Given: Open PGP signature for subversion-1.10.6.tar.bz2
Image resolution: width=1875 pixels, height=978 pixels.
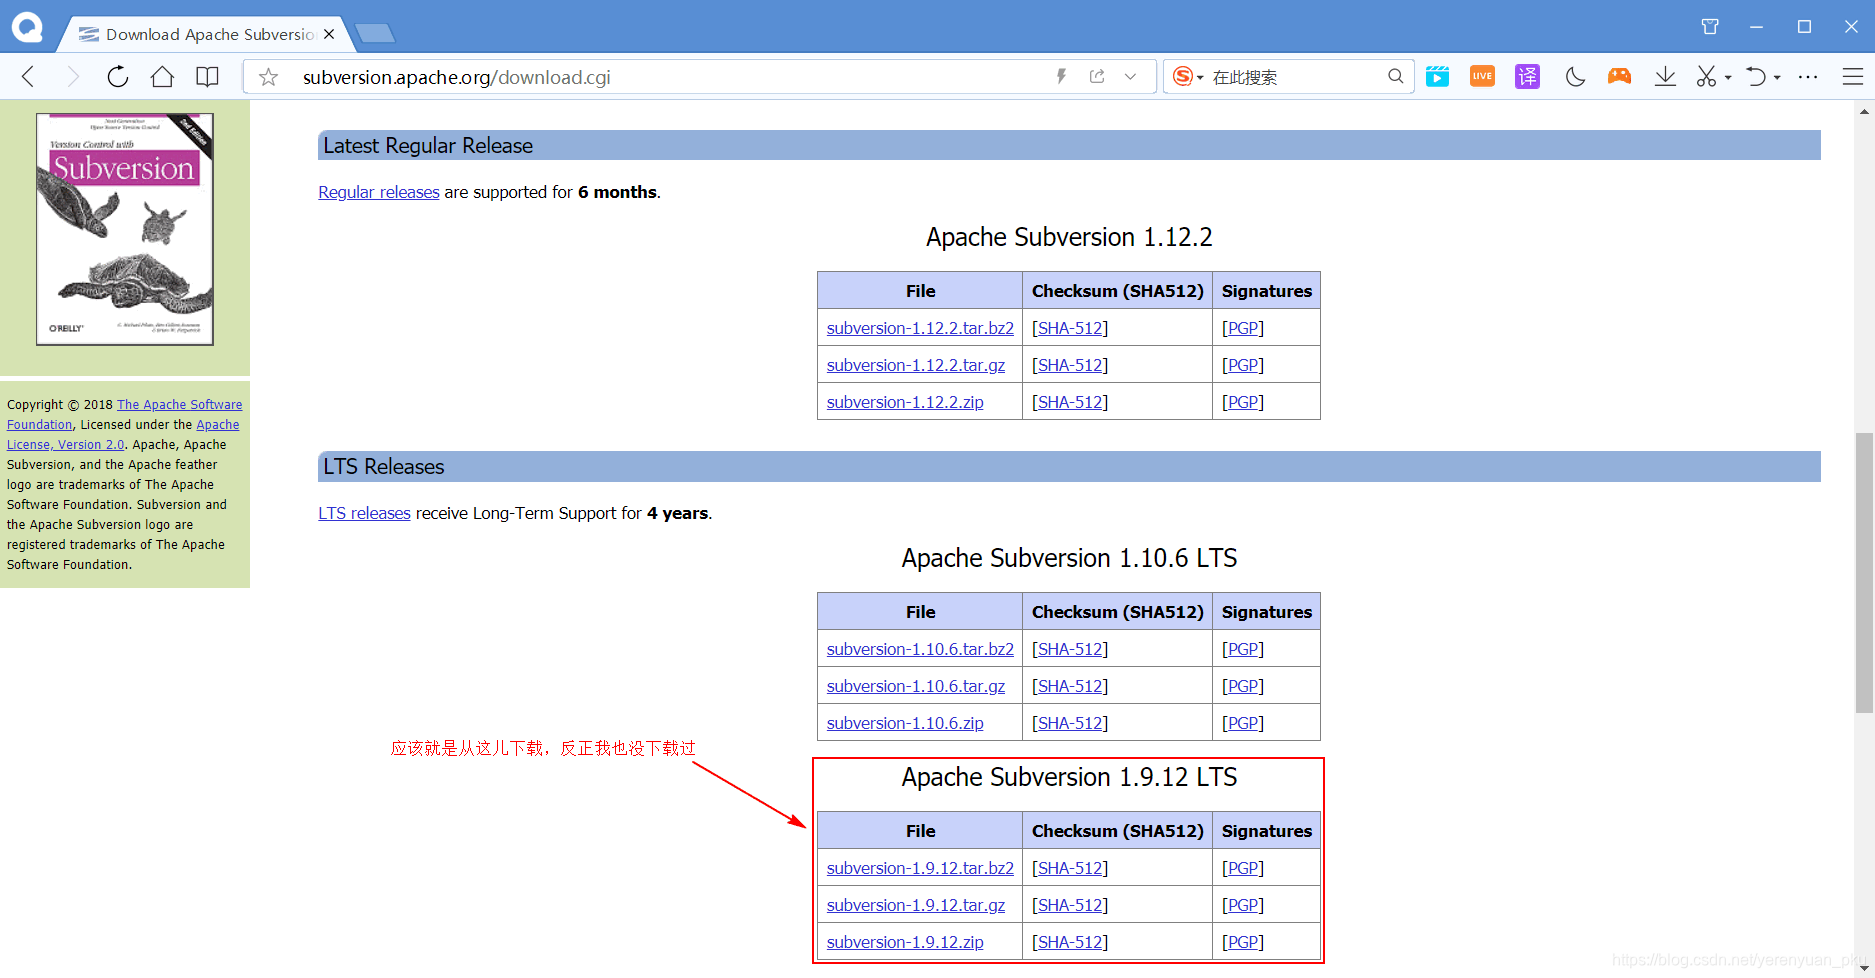Looking at the screenshot, I should click(1243, 649).
